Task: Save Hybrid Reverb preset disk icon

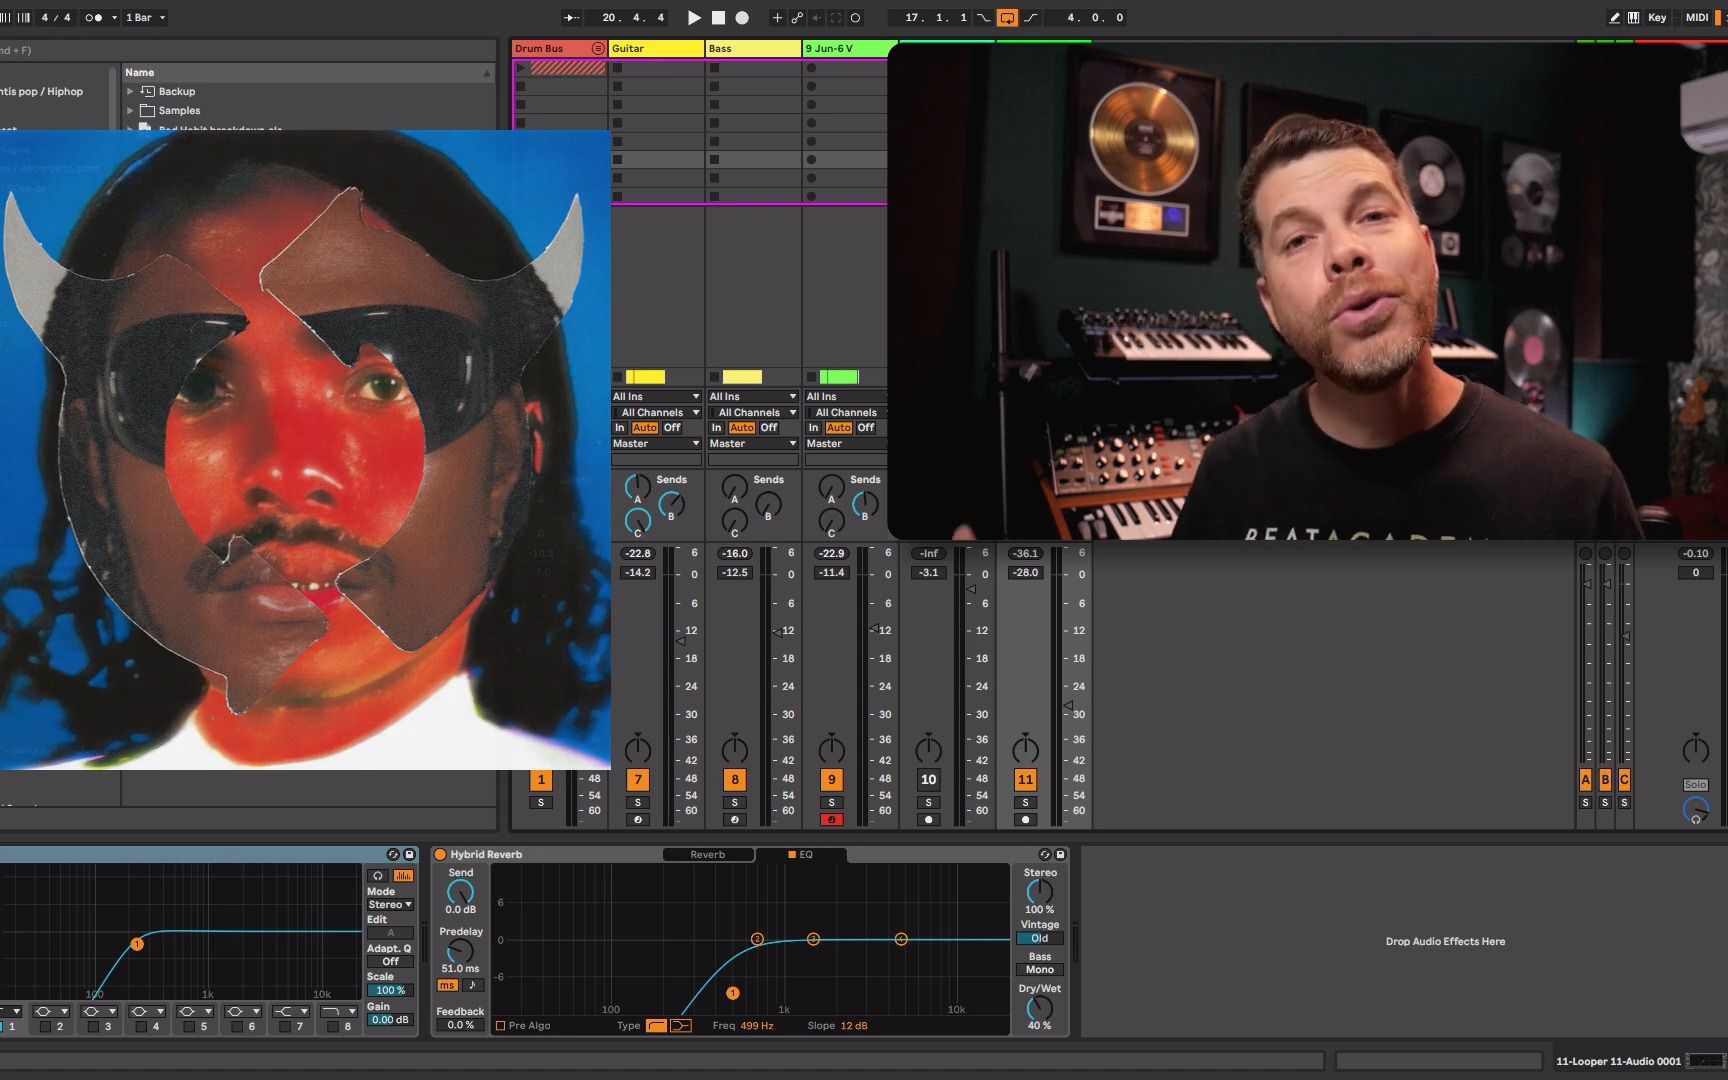Action: [1060, 854]
